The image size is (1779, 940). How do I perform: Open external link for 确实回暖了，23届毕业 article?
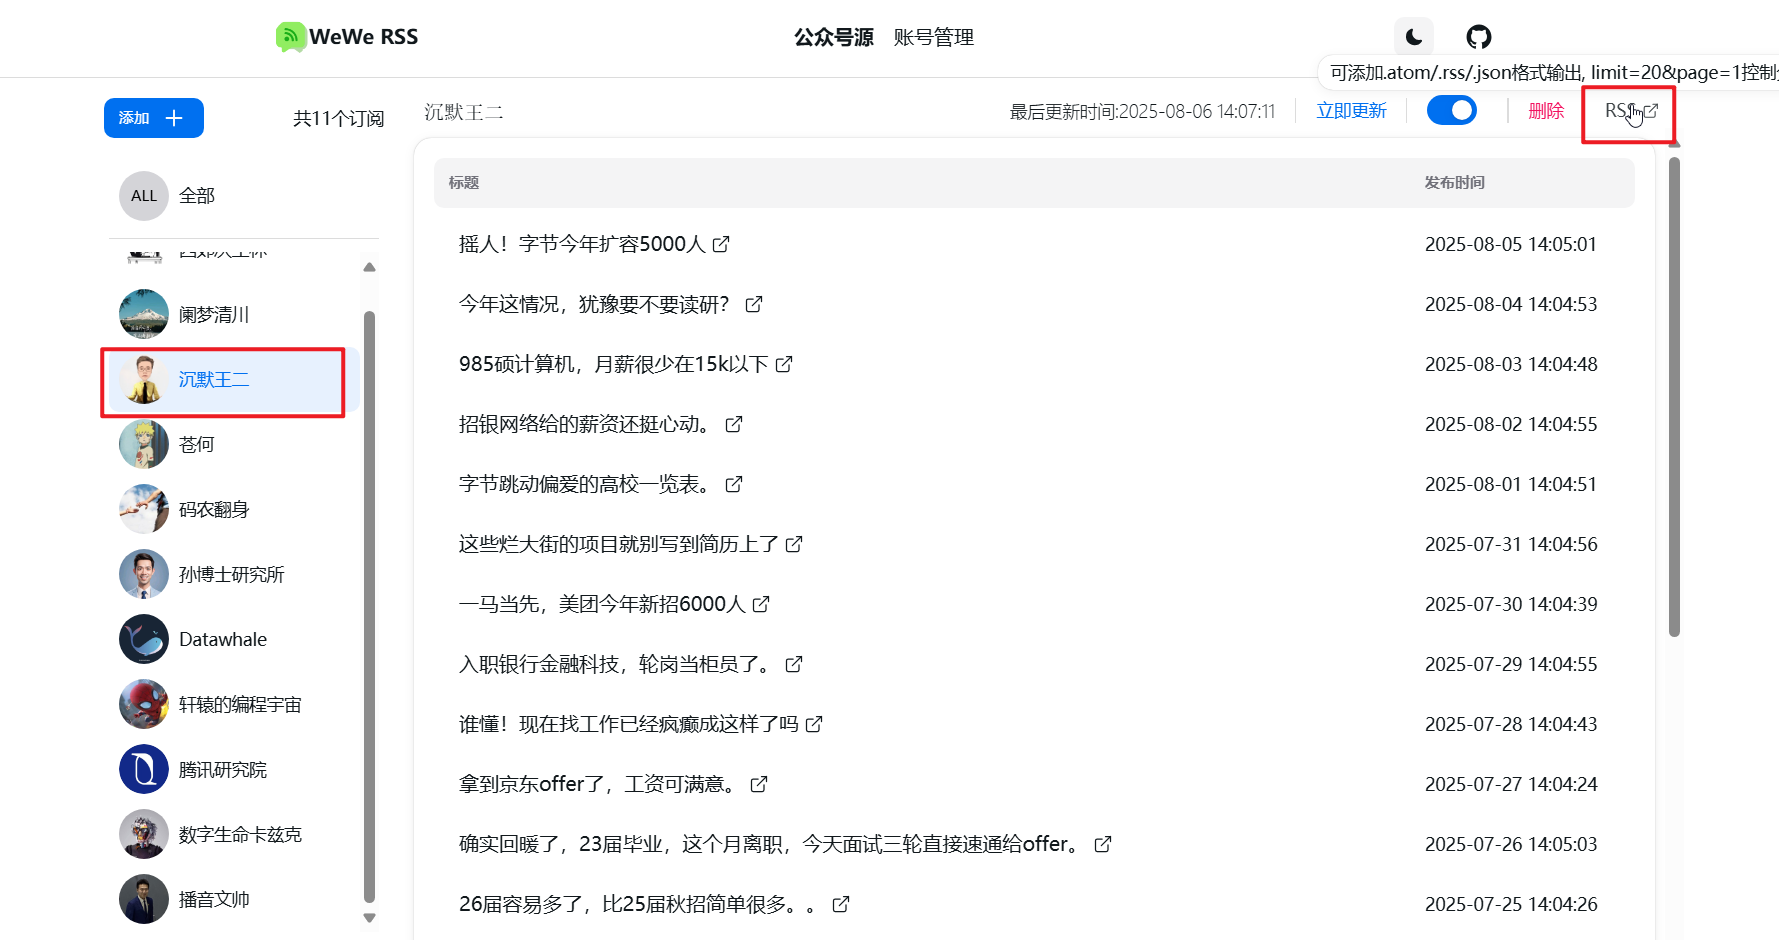pos(1103,844)
